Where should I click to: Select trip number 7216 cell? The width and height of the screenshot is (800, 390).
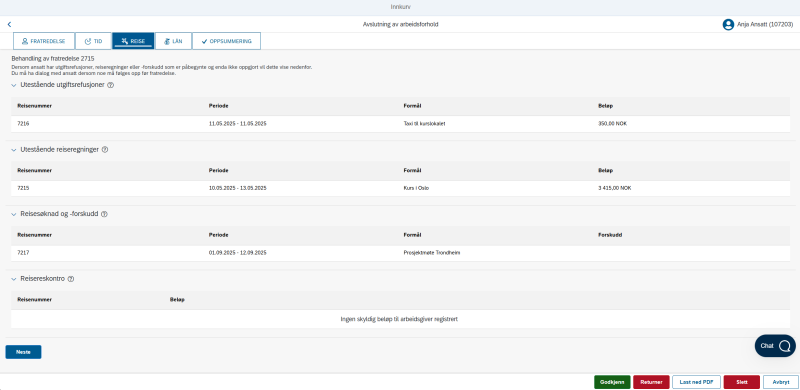(x=23, y=124)
